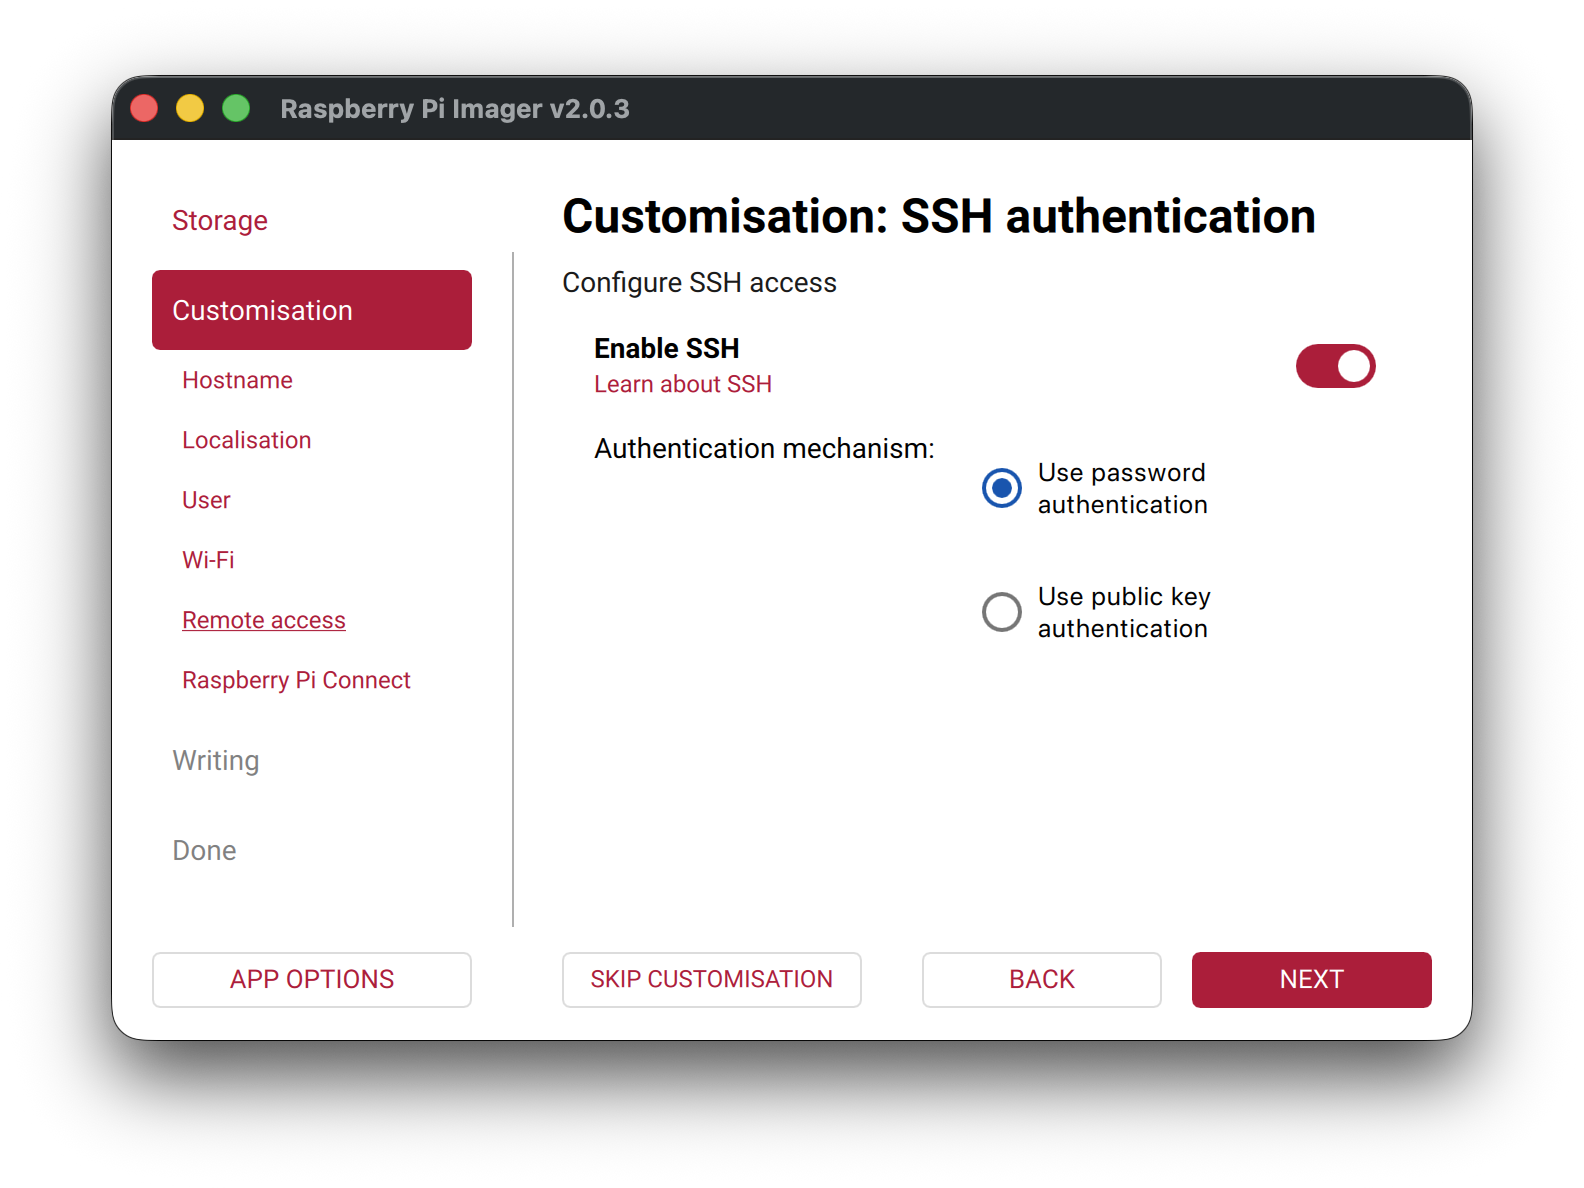Navigate to the Storage step
The height and width of the screenshot is (1188, 1584).
(x=220, y=220)
